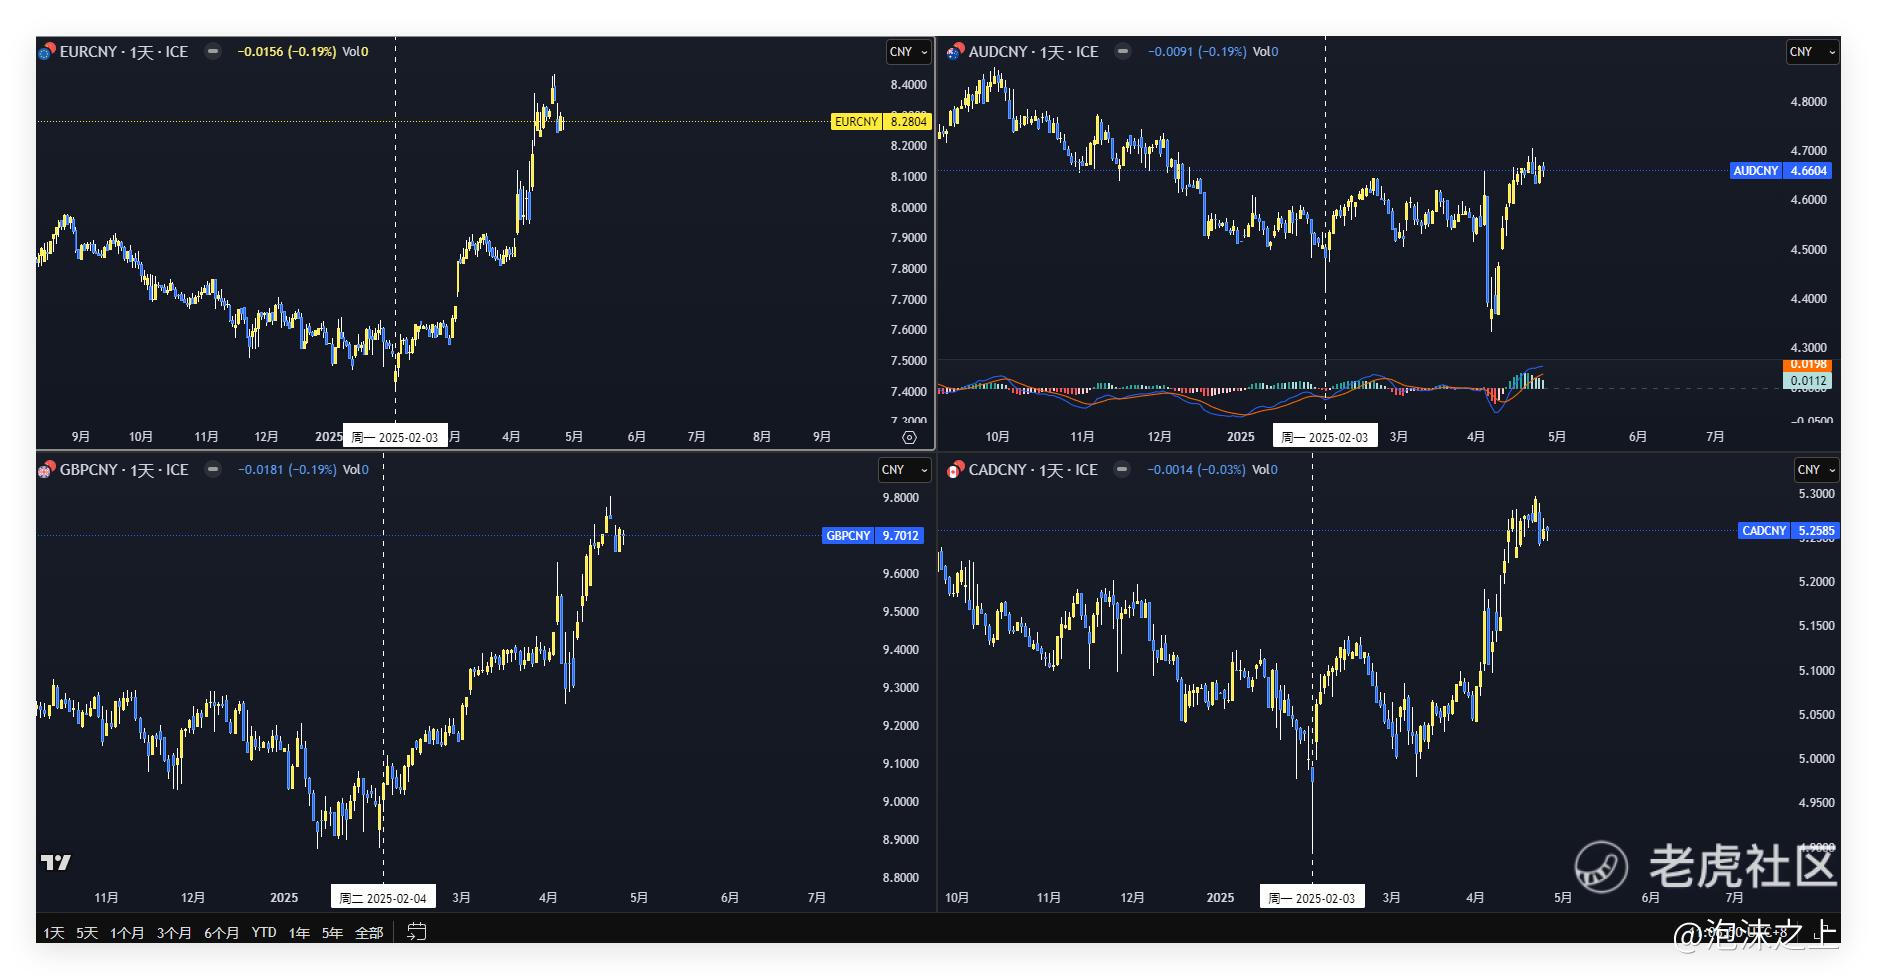
Task: Click the GBPCNY change value −0.0181 (−0.19%)
Action: tap(287, 470)
